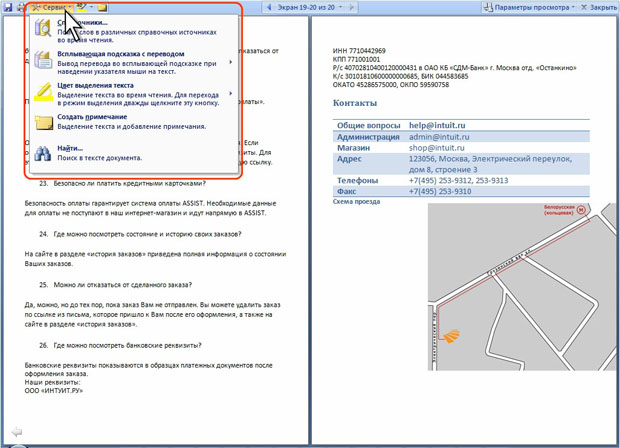Viewport: 620px width, 448px height.
Task: Click the route map image
Action: click(x=524, y=287)
